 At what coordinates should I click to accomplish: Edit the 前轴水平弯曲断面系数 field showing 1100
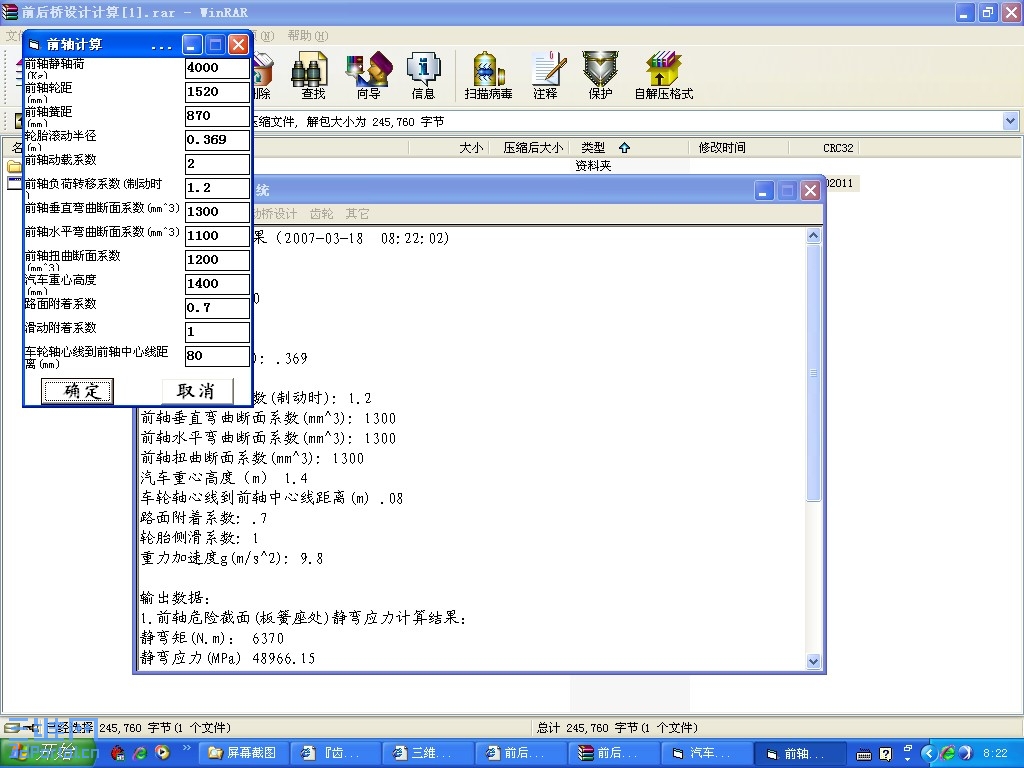click(217, 236)
